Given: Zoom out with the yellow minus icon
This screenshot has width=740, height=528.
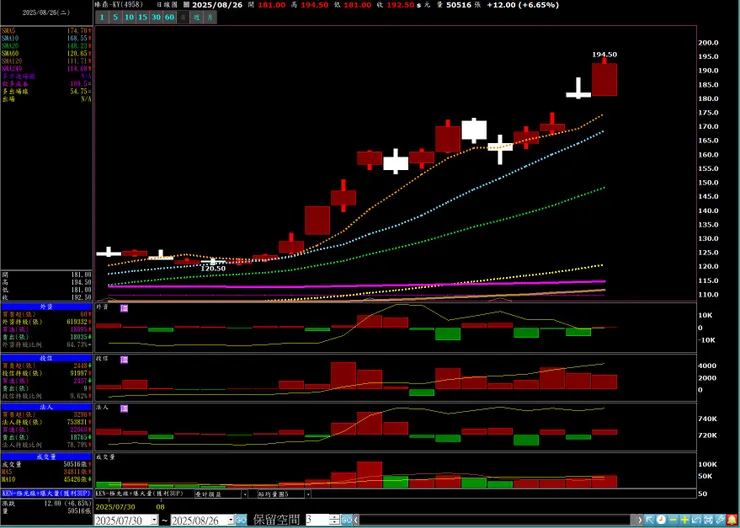Looking at the screenshot, I should coord(673,520).
